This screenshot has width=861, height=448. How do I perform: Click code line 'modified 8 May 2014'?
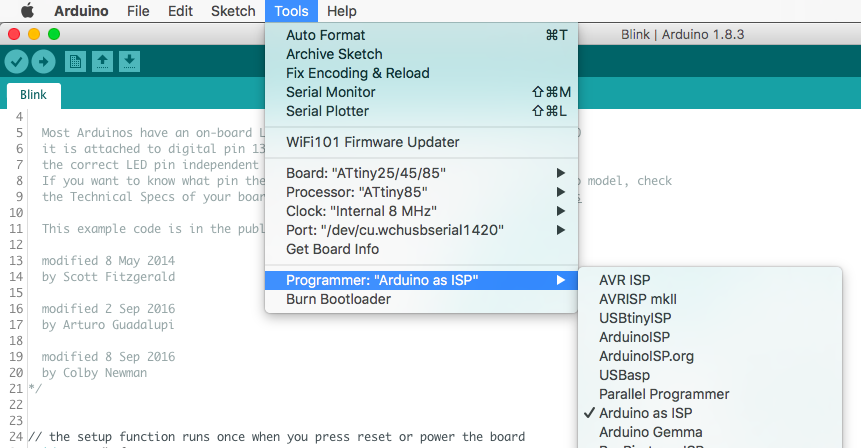108,261
